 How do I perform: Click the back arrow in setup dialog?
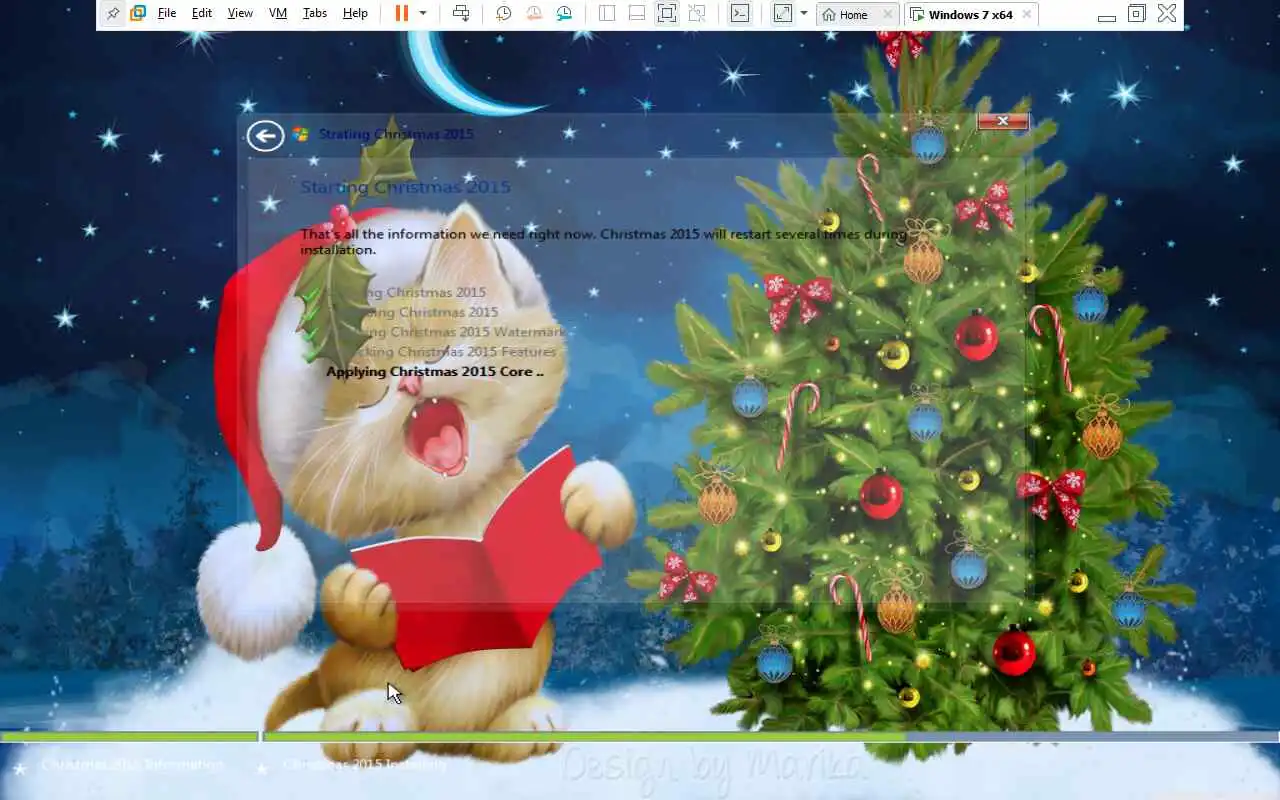click(265, 135)
